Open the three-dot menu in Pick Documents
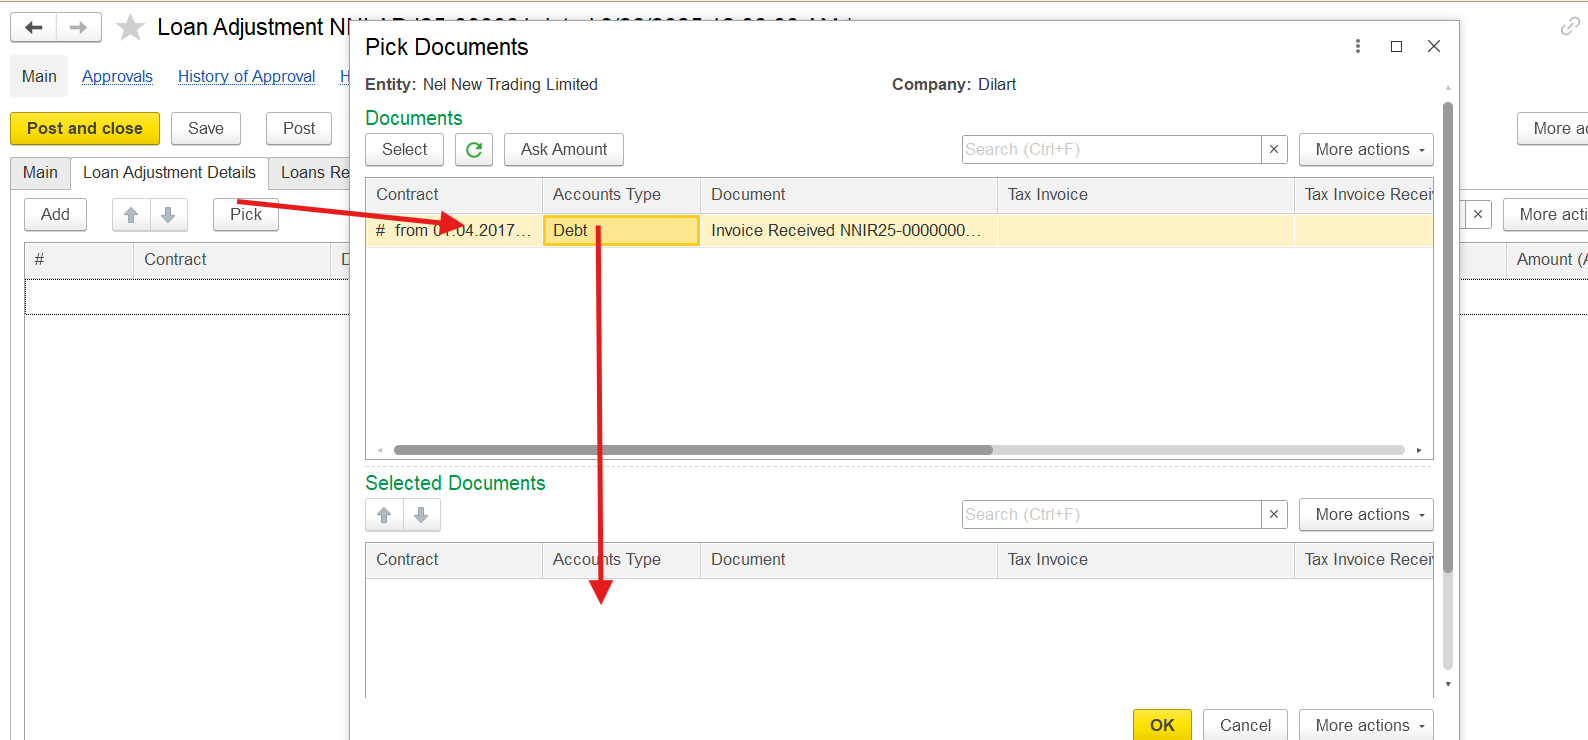Image resolution: width=1588 pixels, height=740 pixels. [x=1357, y=46]
